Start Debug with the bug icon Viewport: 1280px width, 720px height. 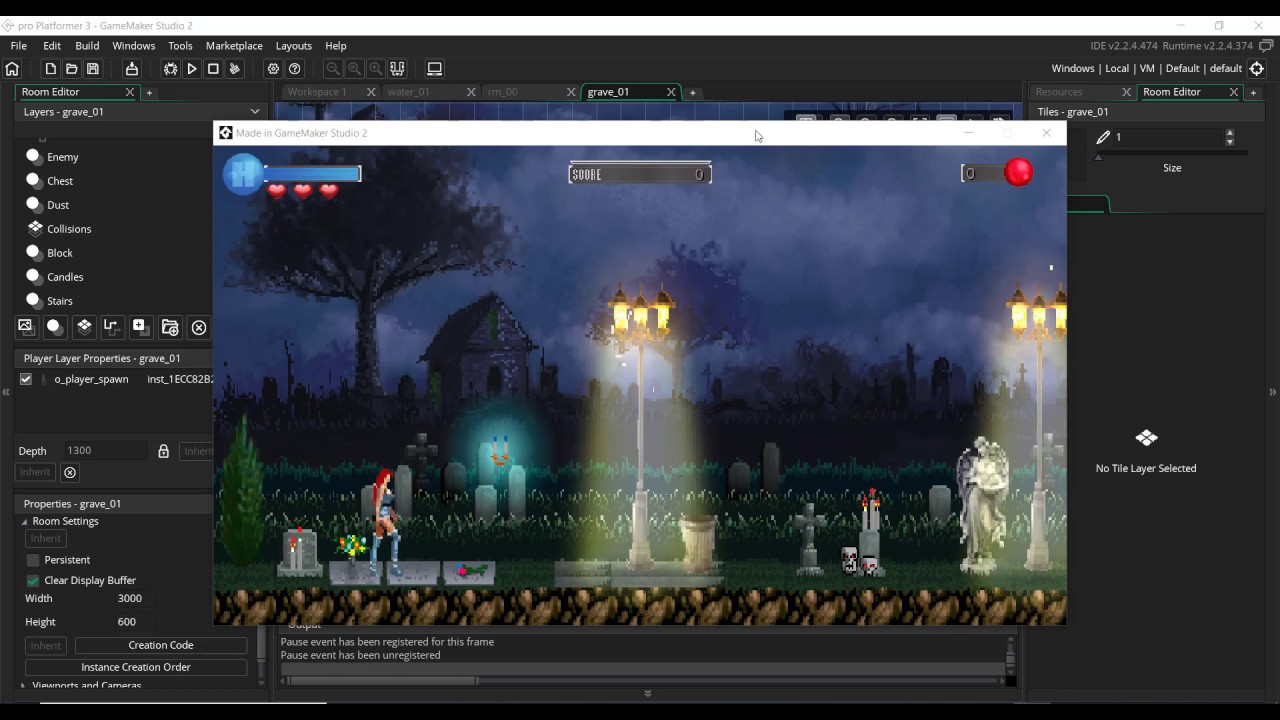point(170,69)
